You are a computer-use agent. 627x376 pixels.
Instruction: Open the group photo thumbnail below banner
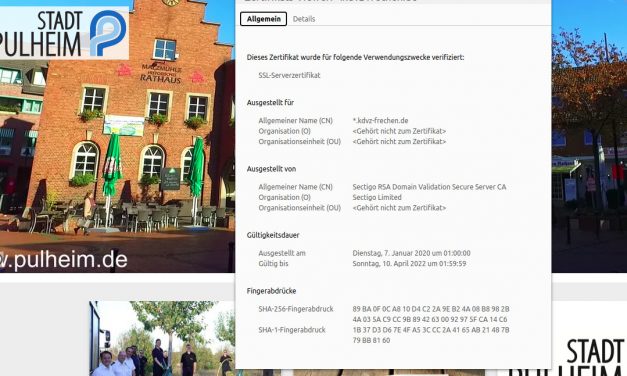pyautogui.click(x=162, y=338)
